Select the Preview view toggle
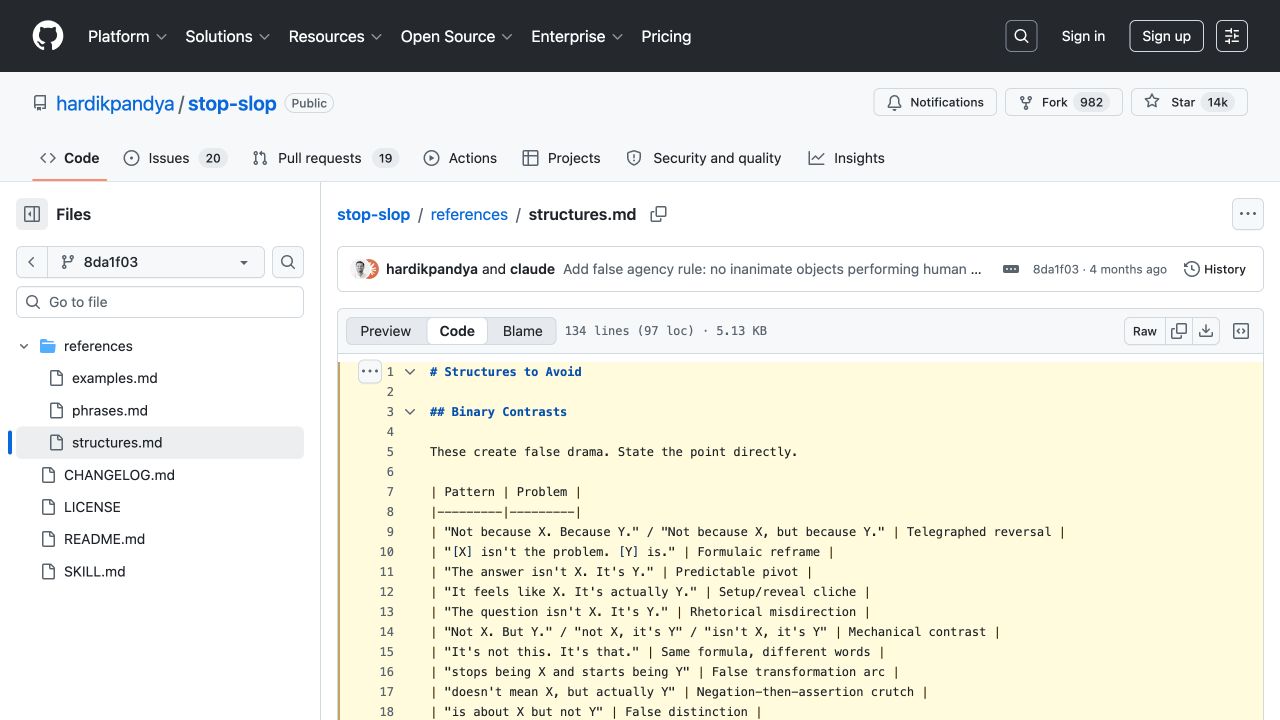The height and width of the screenshot is (720, 1280). coord(386,331)
